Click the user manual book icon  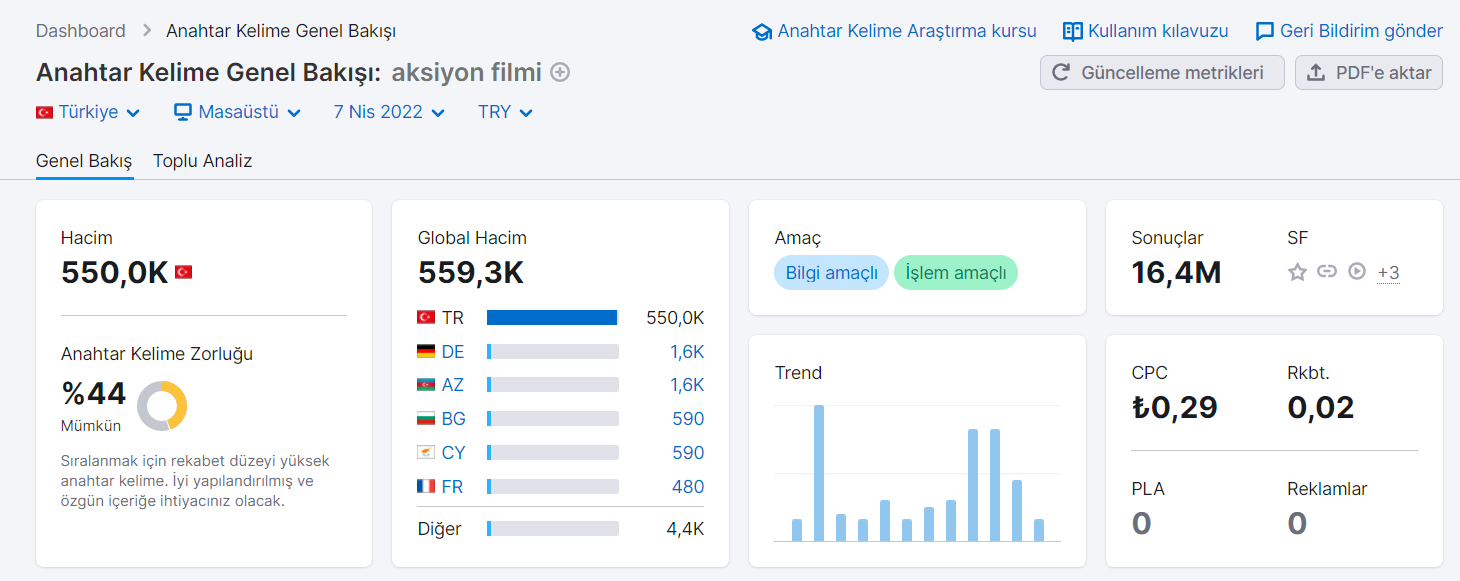coord(1073,31)
